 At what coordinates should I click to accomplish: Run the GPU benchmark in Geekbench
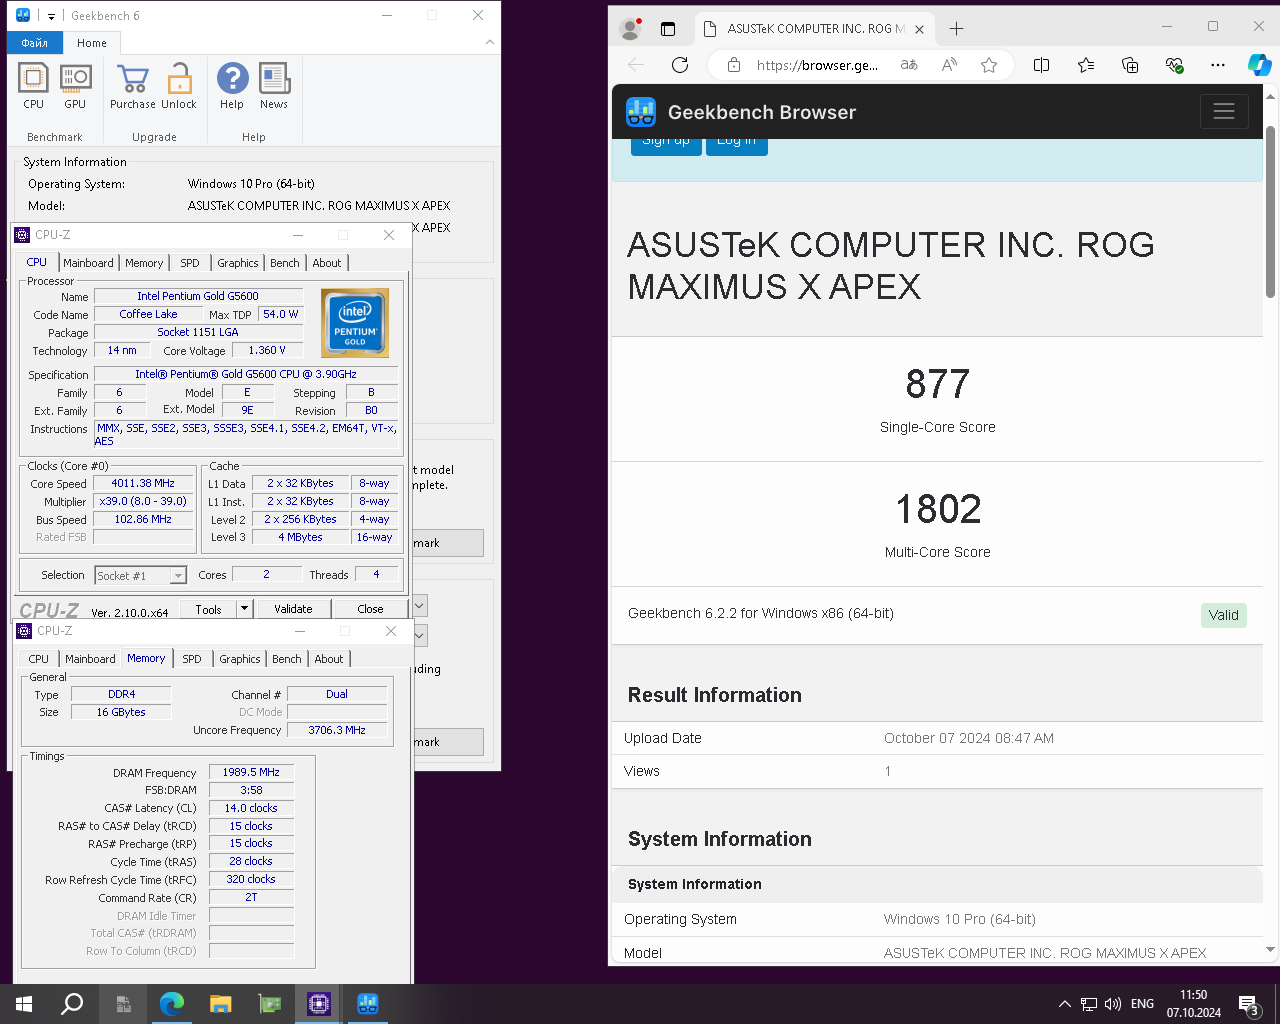[x=75, y=85]
